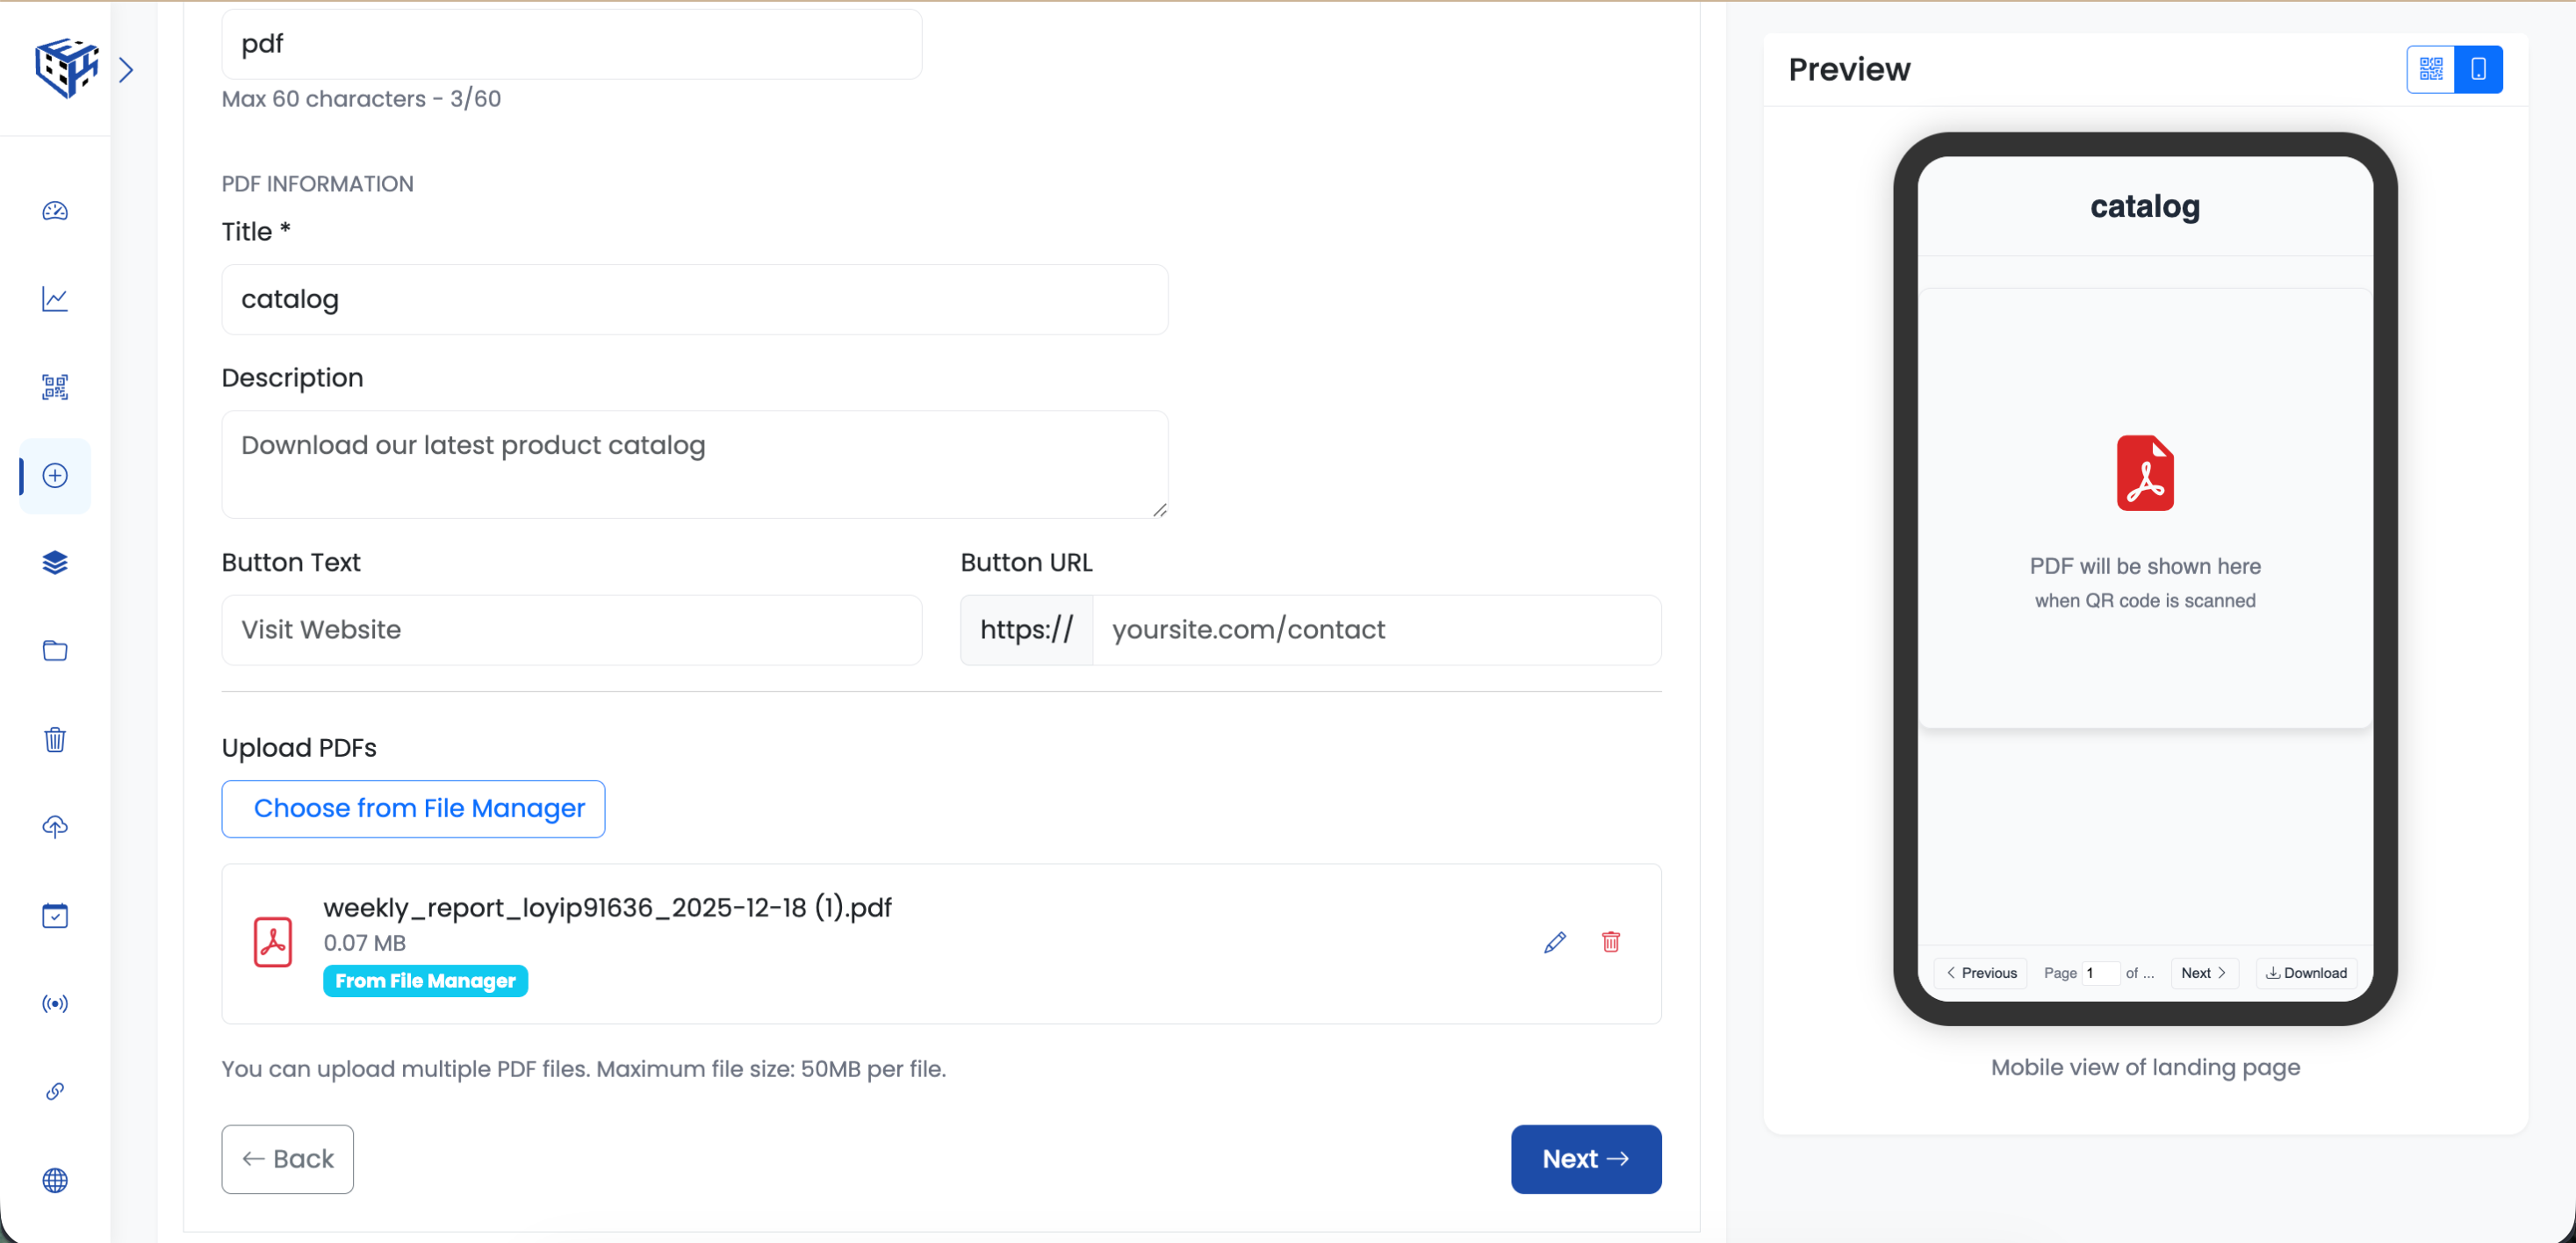Switch preview to mobile phone view
Viewport: 2576px width, 1243px height.
[2478, 69]
